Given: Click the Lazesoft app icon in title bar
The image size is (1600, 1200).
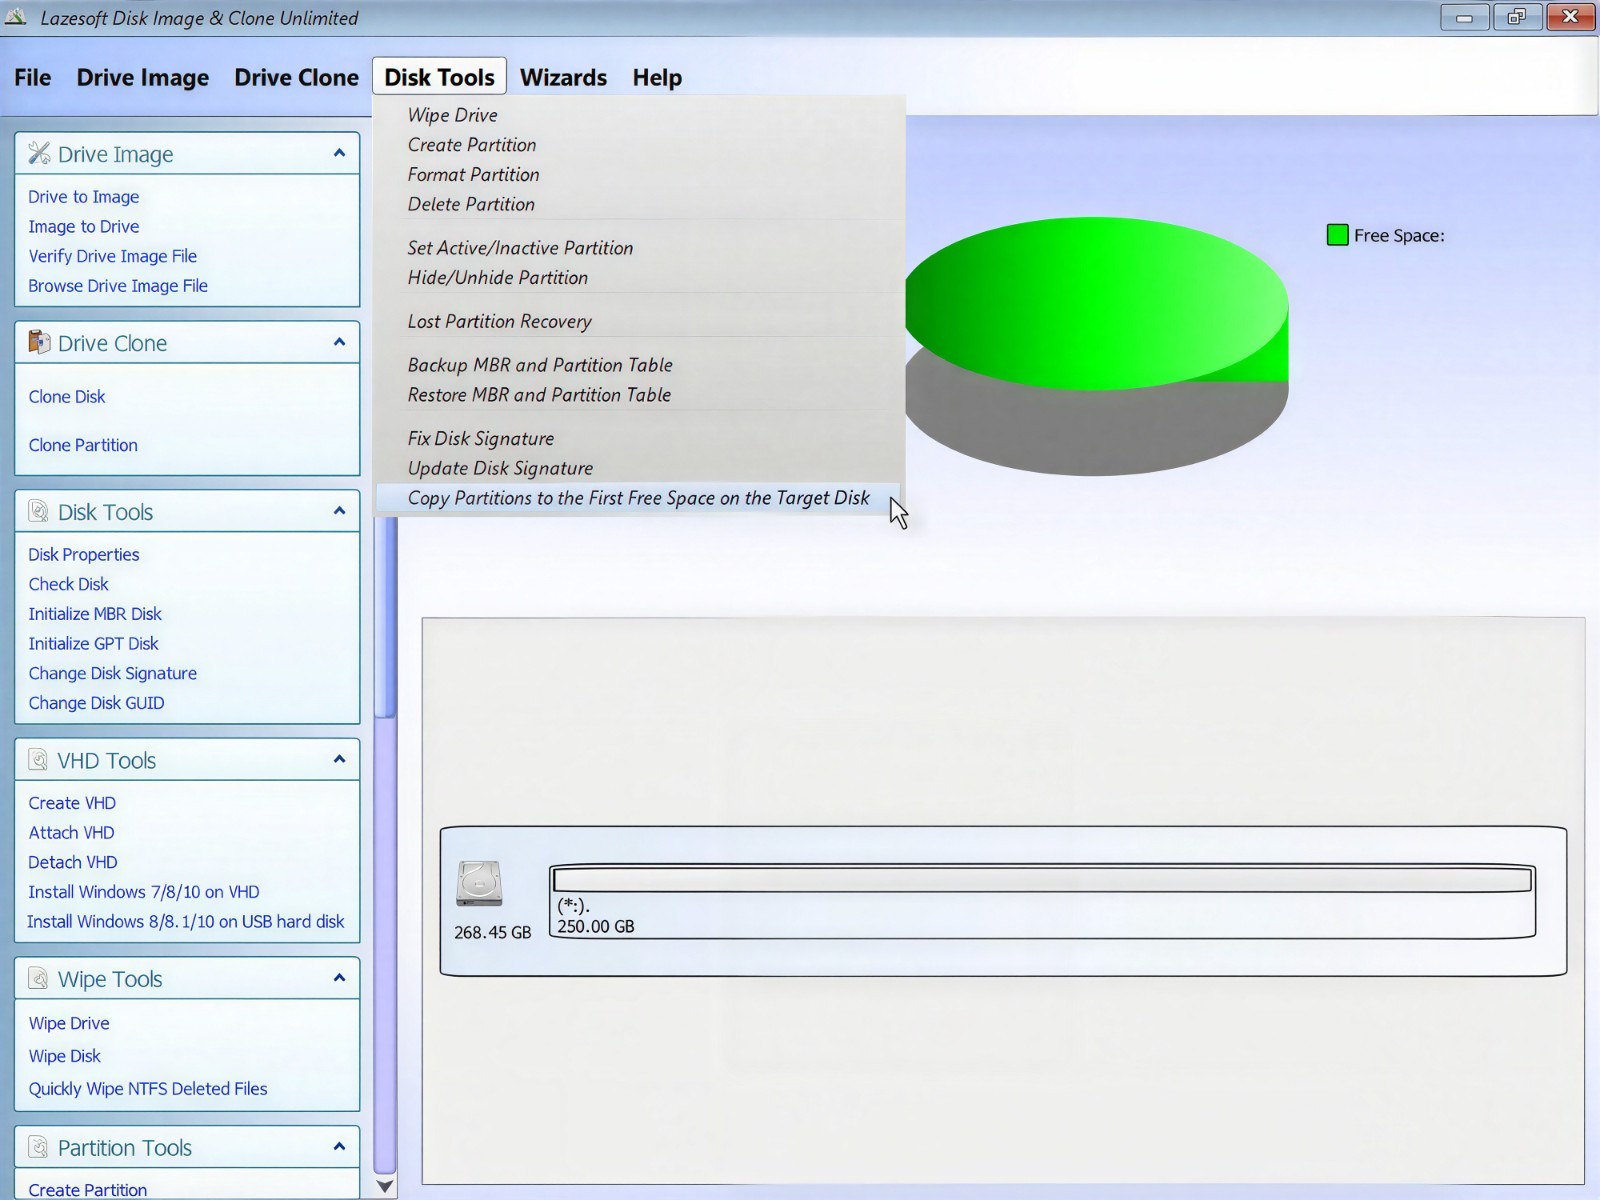Looking at the screenshot, I should tap(15, 17).
